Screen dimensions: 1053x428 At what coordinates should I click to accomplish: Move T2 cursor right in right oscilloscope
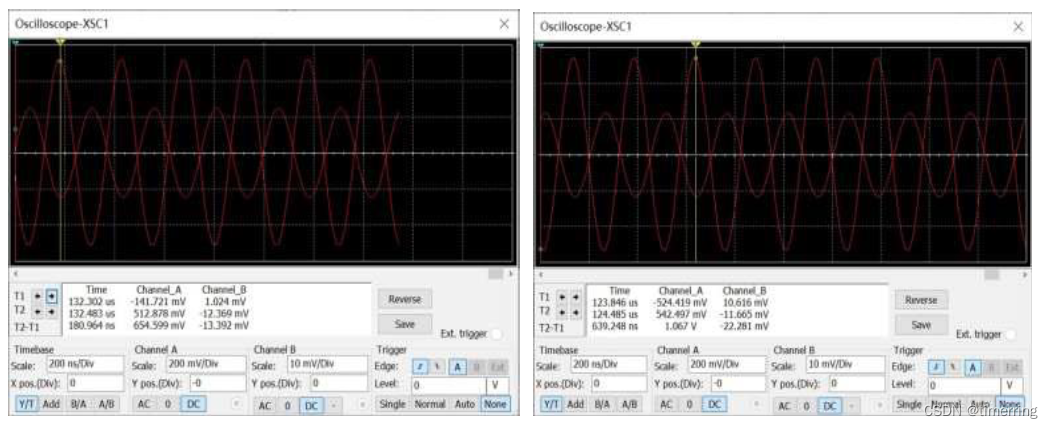(574, 312)
